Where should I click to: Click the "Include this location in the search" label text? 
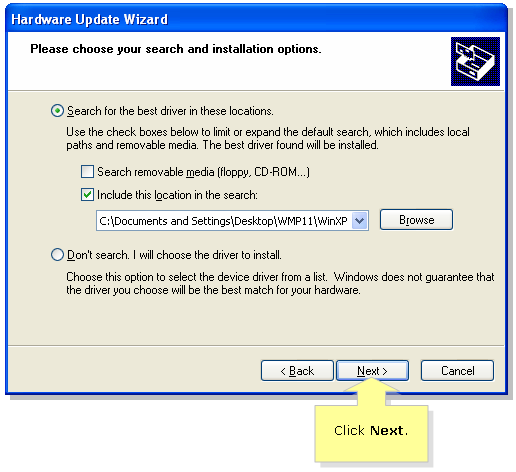(x=177, y=195)
